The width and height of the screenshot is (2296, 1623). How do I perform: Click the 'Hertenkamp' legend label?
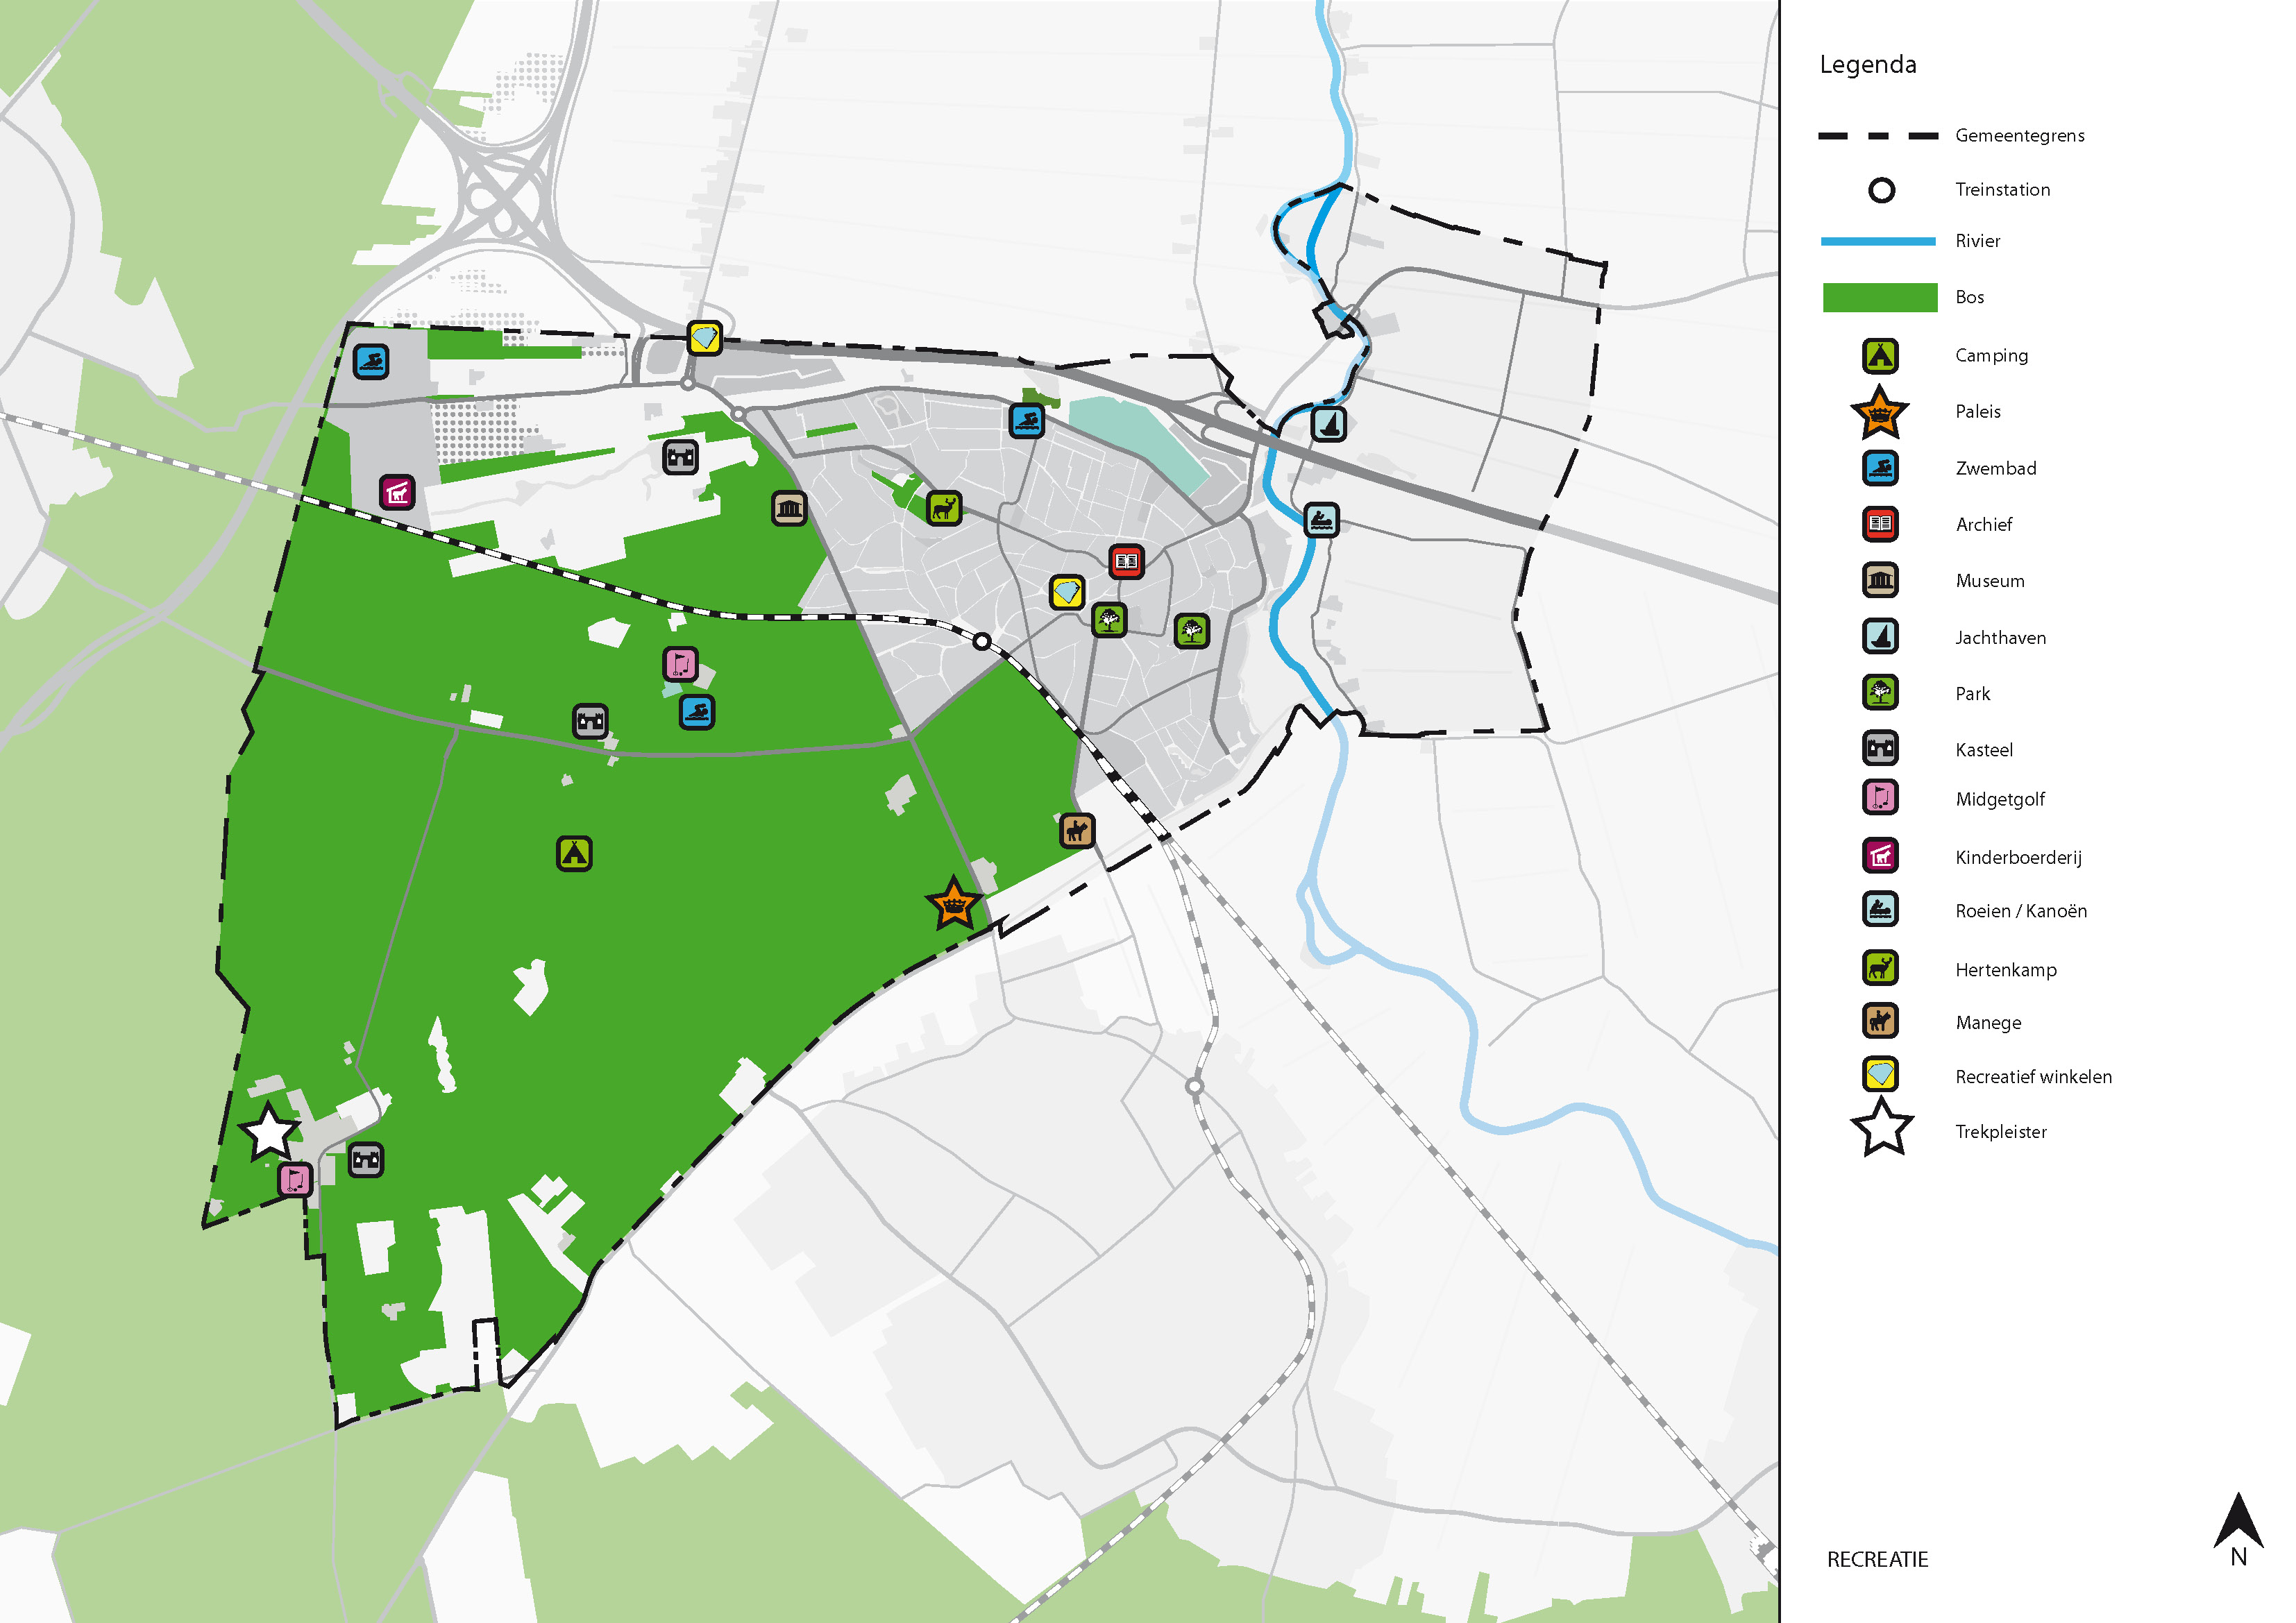tap(2006, 970)
